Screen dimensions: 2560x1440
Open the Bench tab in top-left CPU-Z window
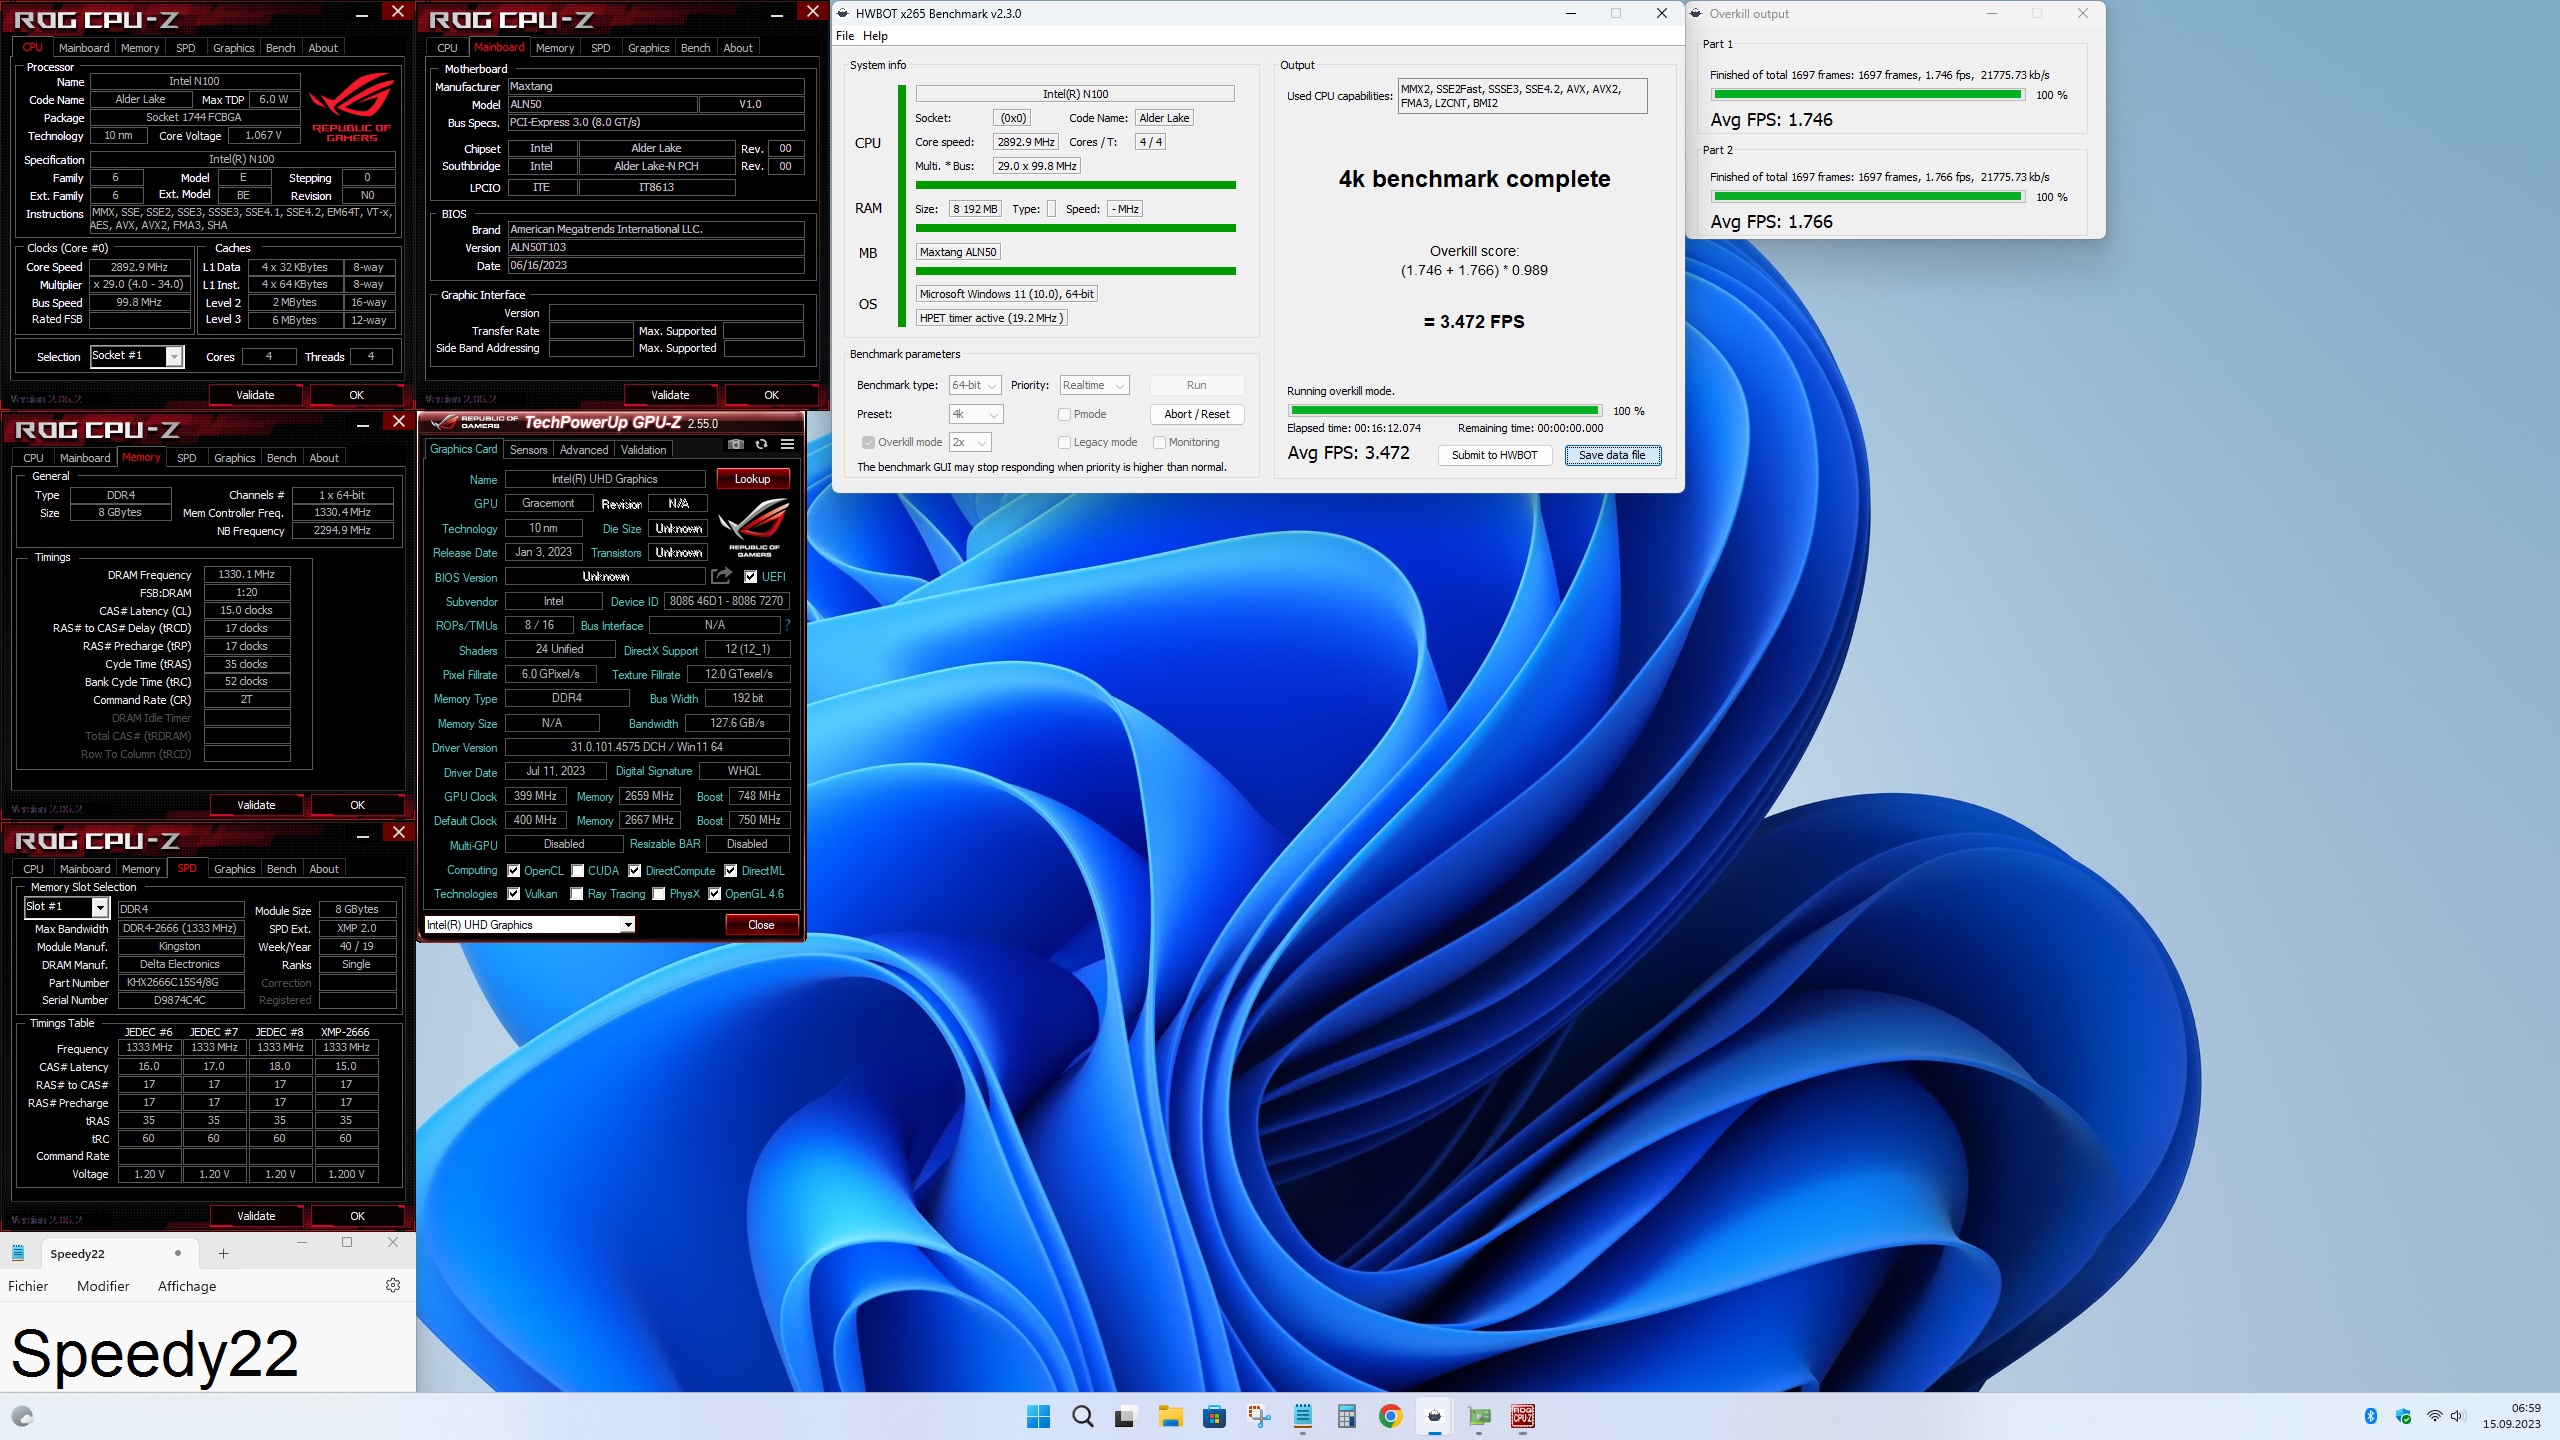[280, 48]
